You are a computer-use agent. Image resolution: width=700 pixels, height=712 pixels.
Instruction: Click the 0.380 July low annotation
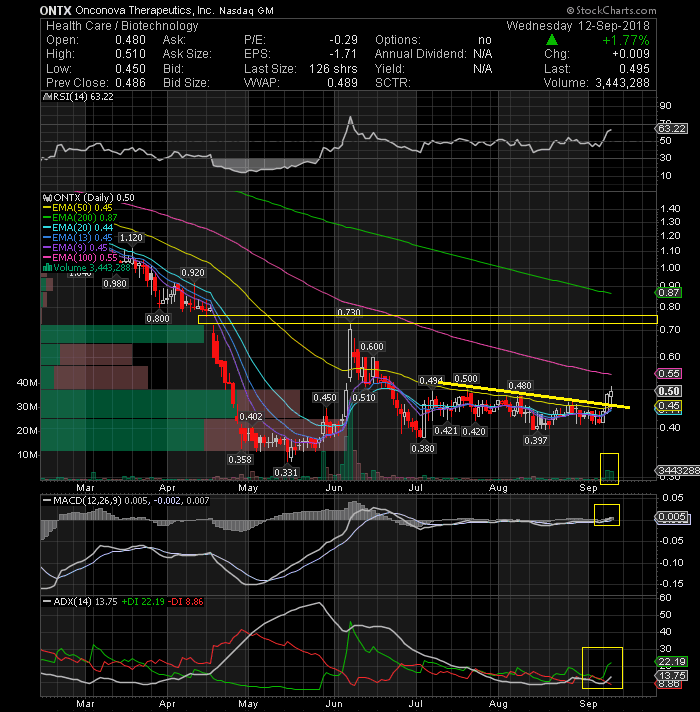423,448
